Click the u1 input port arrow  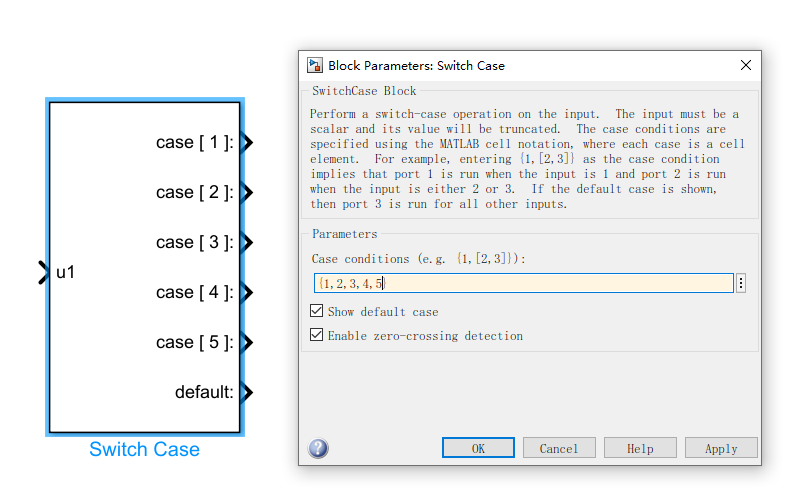(43, 272)
